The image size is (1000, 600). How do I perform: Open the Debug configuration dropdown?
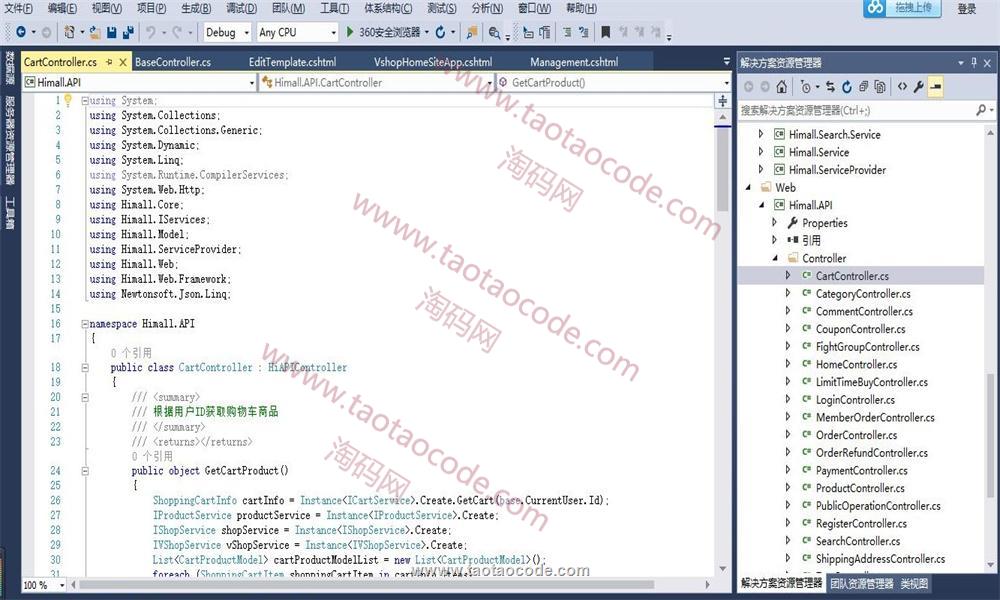point(227,33)
